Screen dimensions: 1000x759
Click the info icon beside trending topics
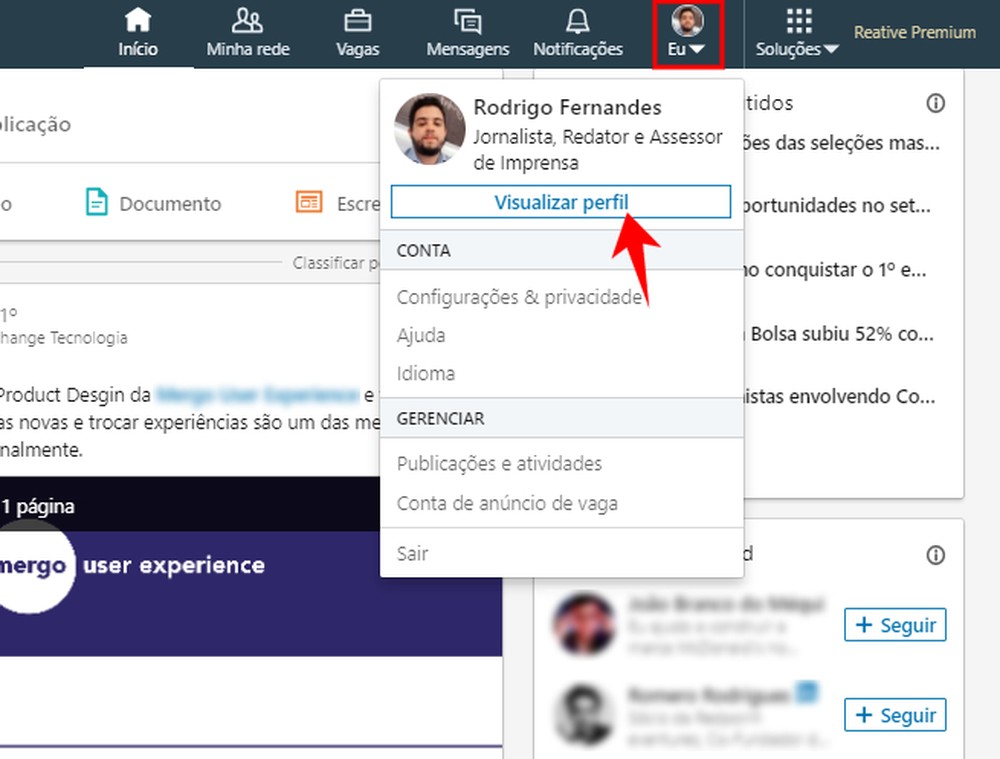936,102
